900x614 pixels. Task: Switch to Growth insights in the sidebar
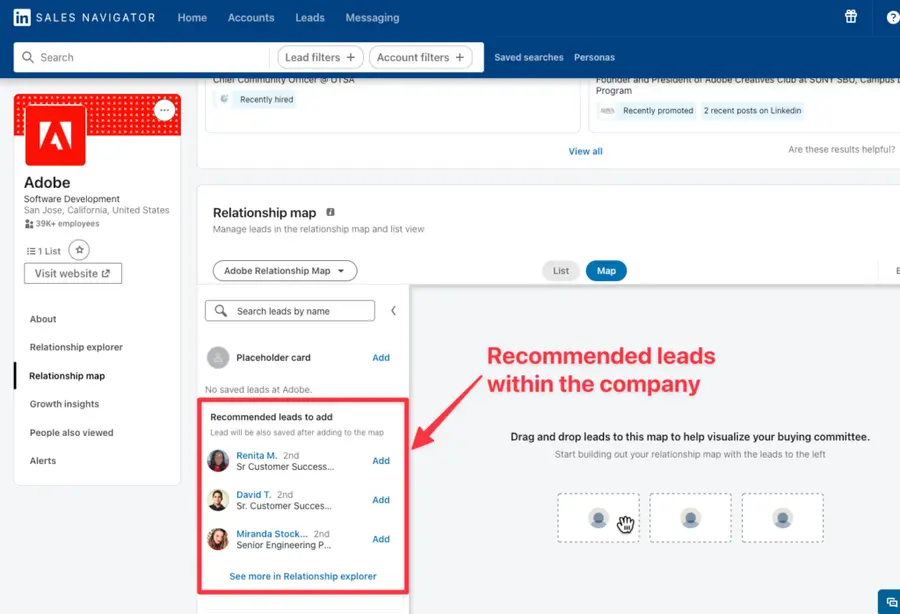click(65, 404)
